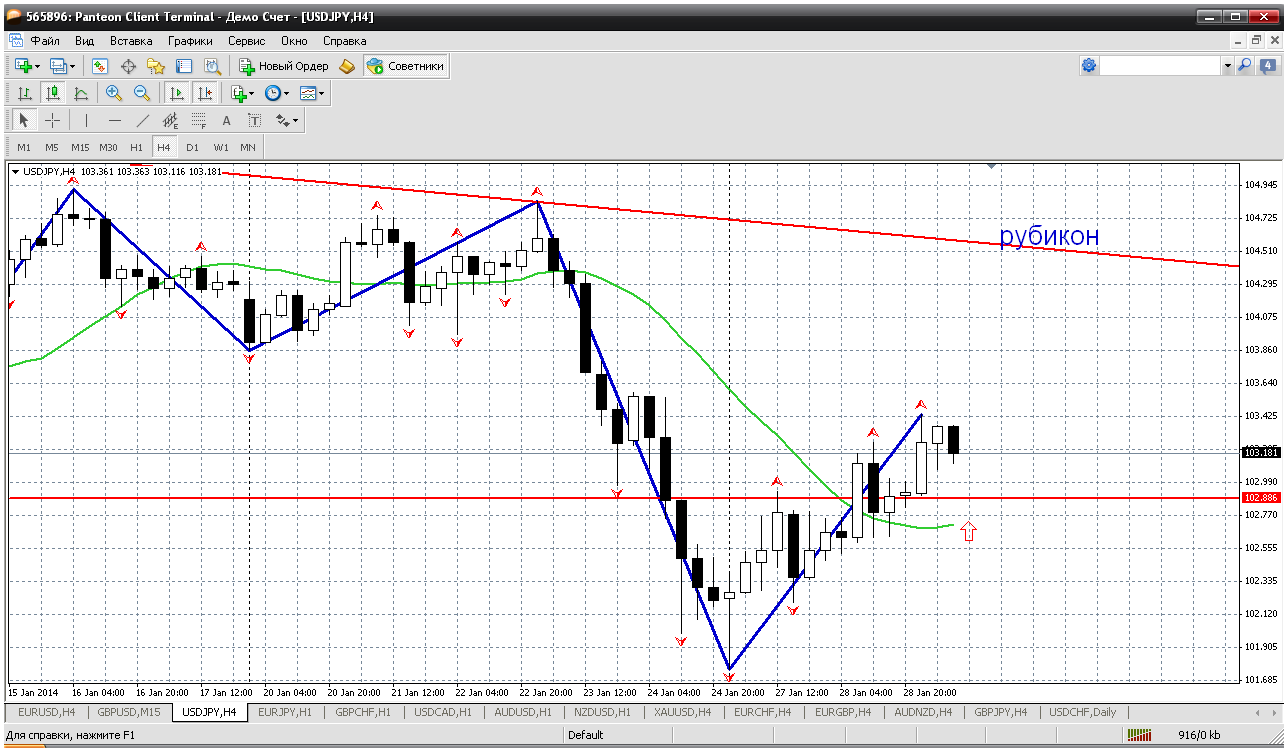Open the periodicity clock dropdown
The height and width of the screenshot is (748, 1288).
[276, 93]
